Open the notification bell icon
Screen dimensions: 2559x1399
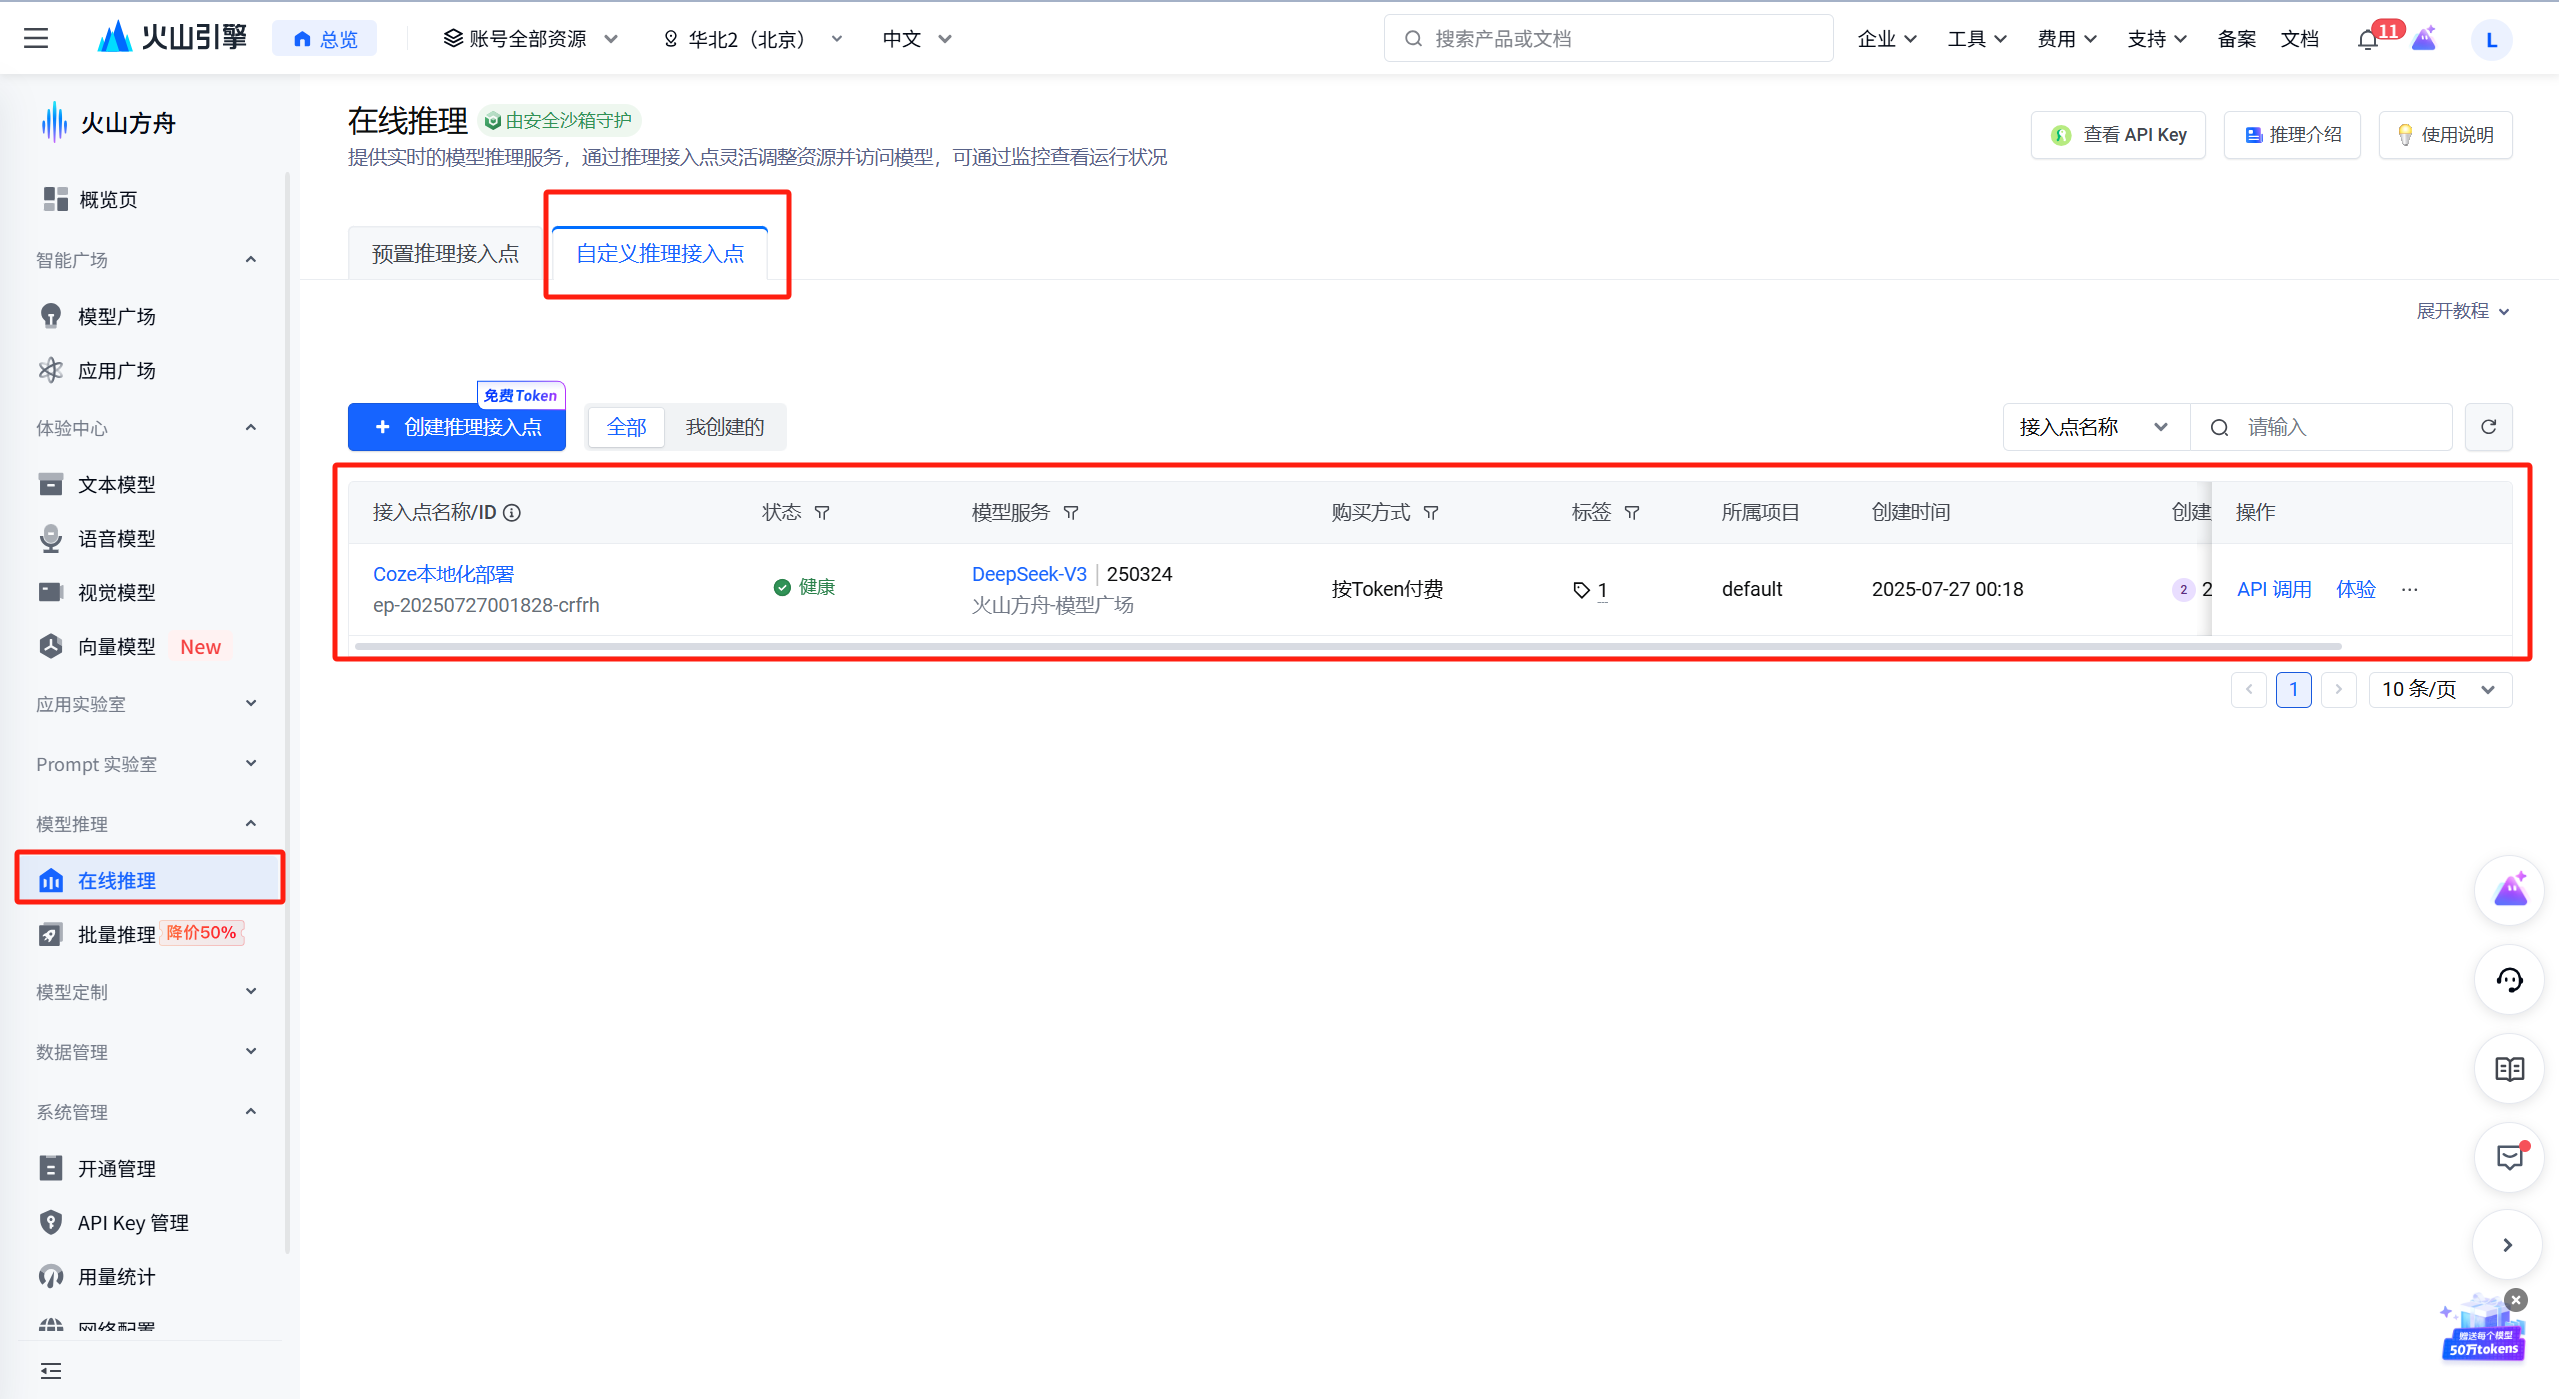click(2368, 40)
